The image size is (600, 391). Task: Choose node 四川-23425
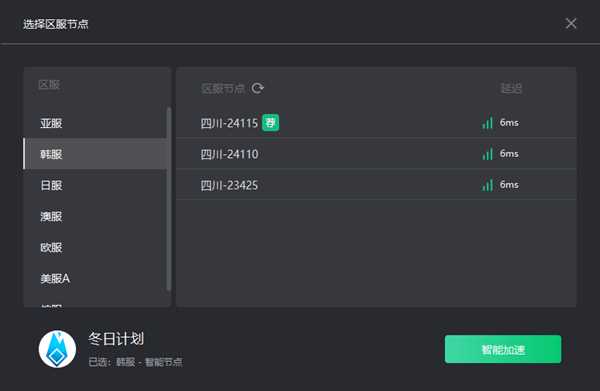tap(376, 185)
